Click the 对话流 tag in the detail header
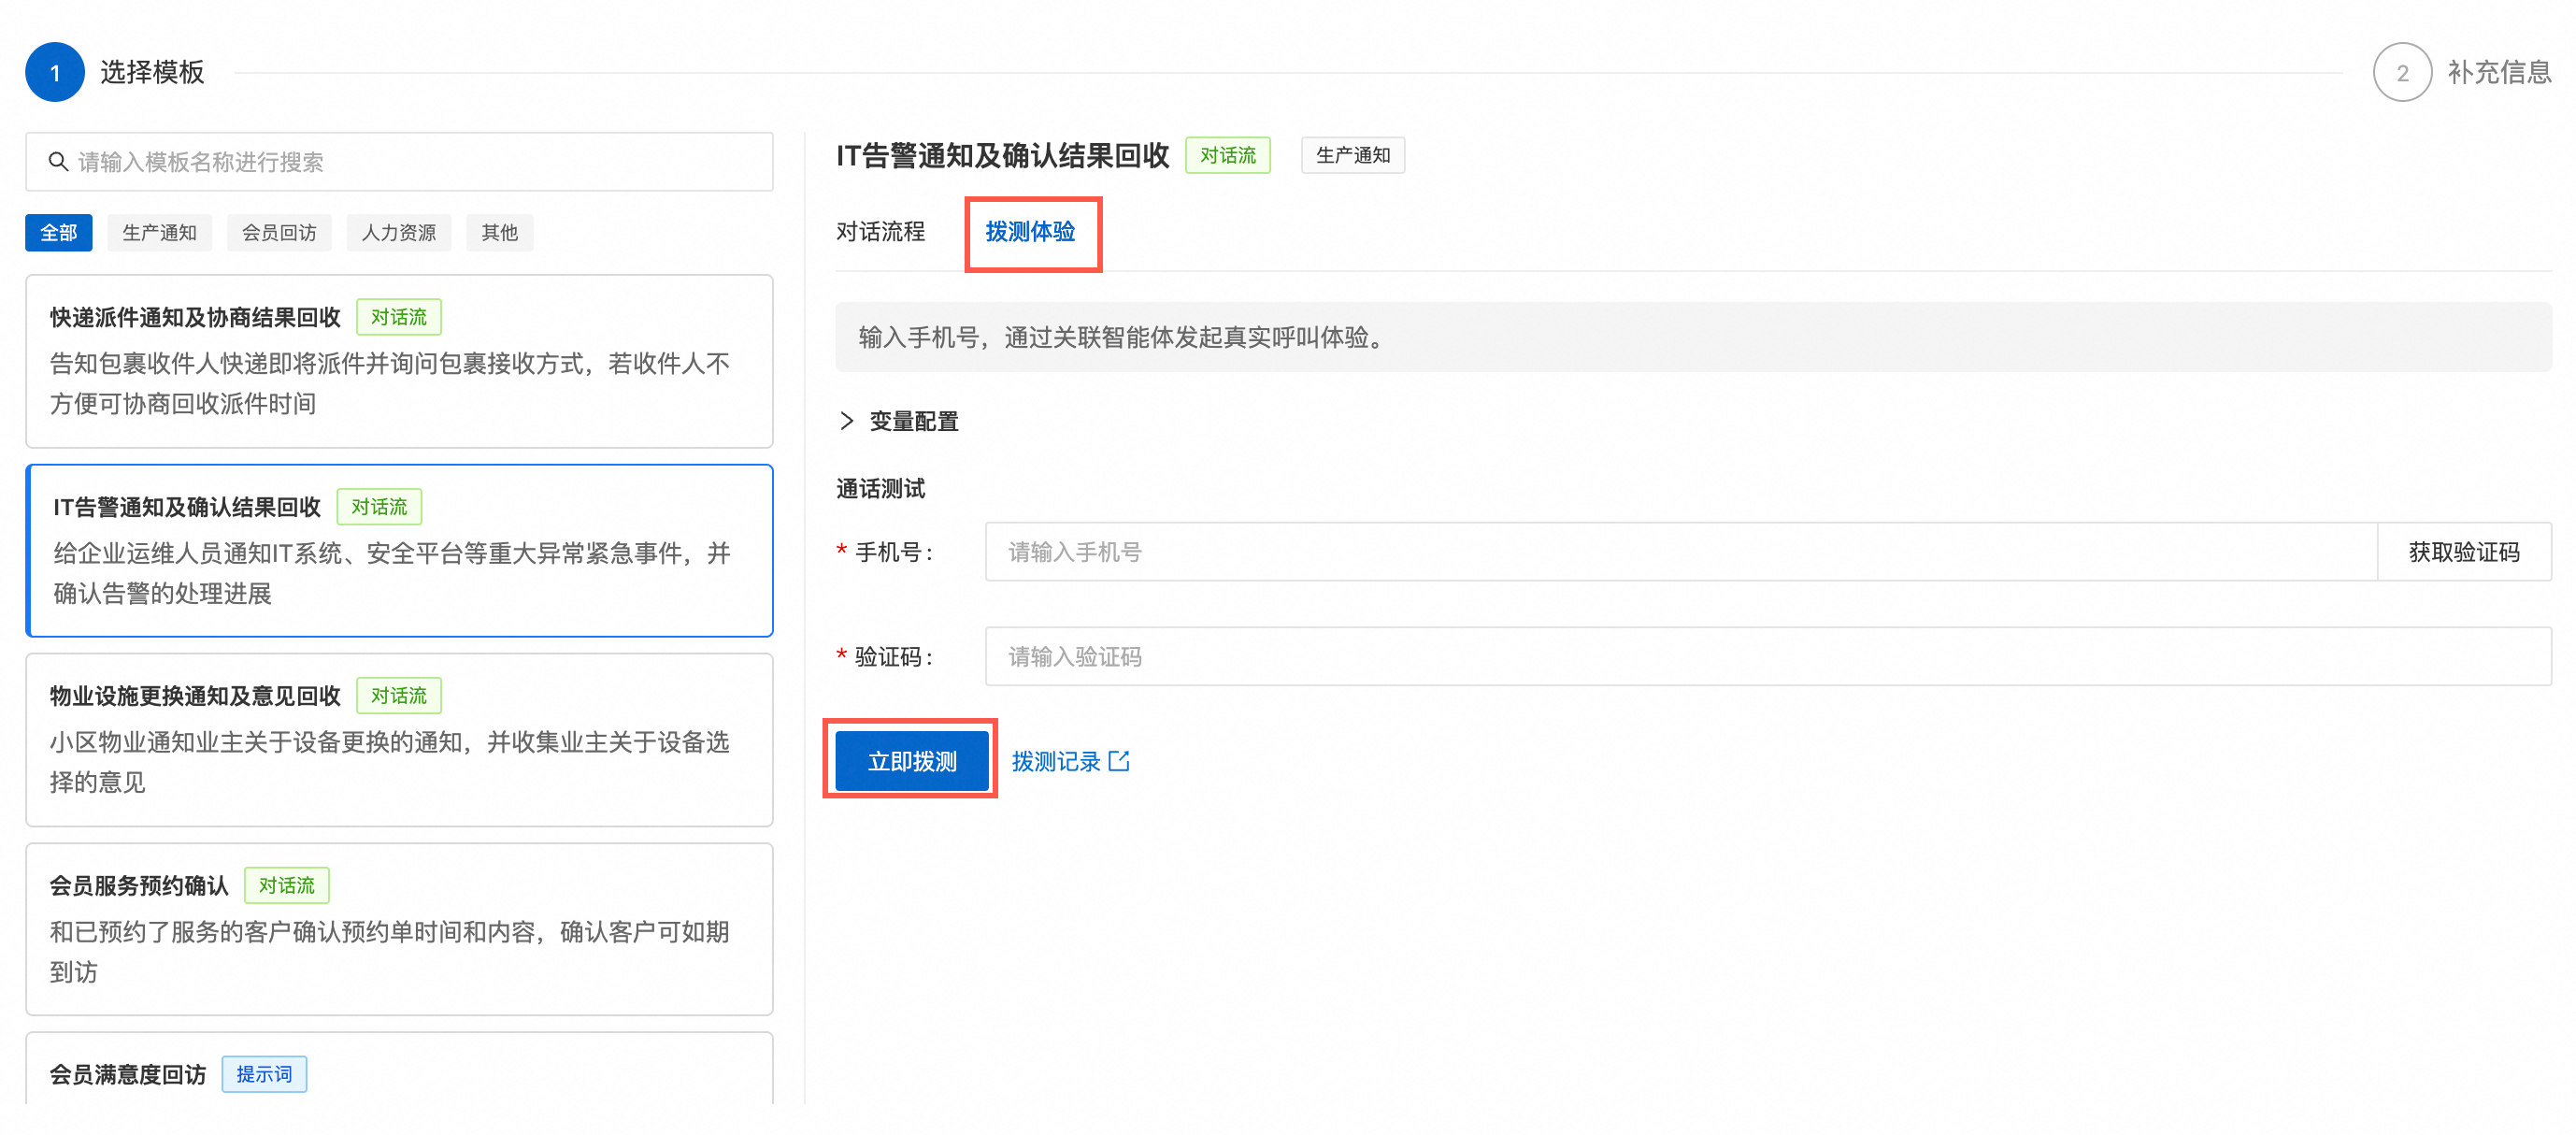Viewport: 2576px width, 1135px height. pyautogui.click(x=1228, y=155)
